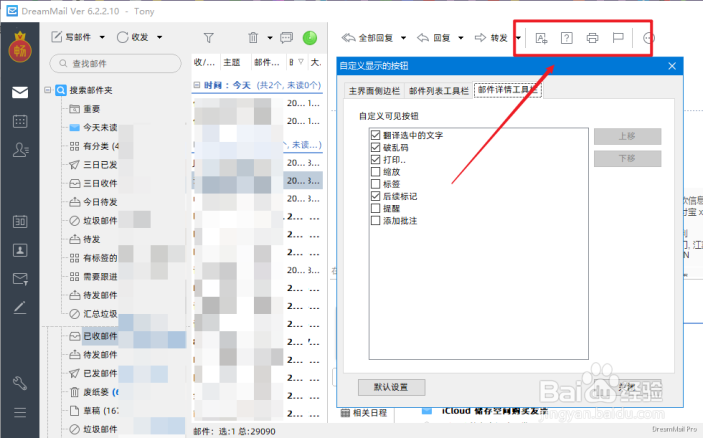703x438 pixels.
Task: Open the Reply All dropdown arrow
Action: pos(404,38)
